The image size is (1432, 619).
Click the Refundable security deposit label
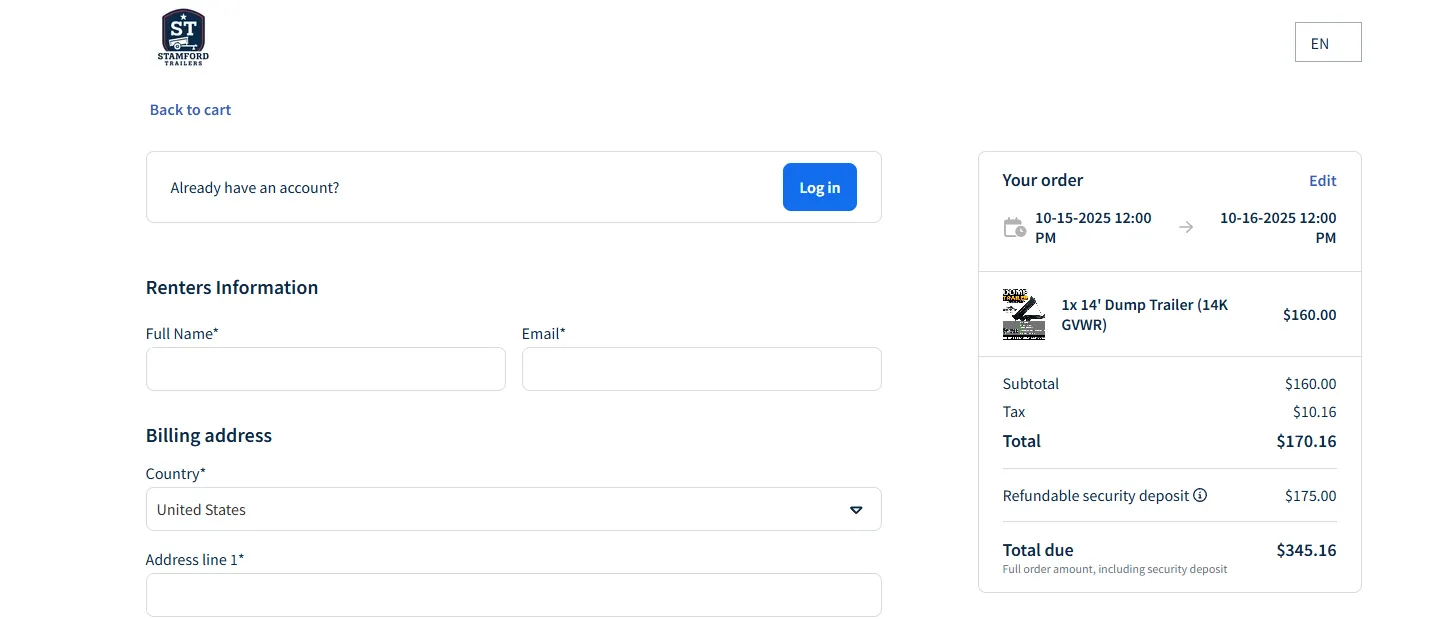(x=1095, y=496)
